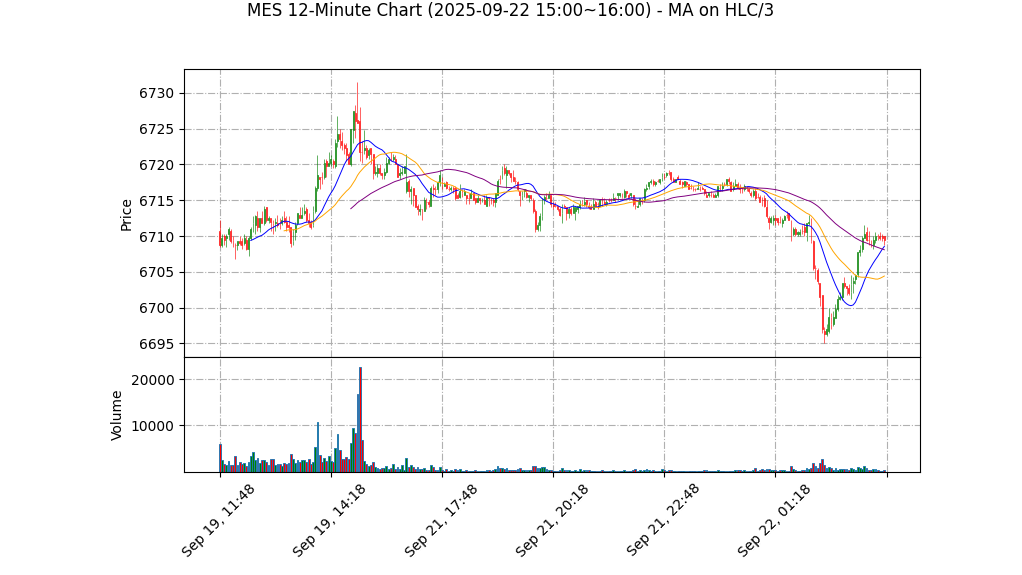Viewport: 1022px width, 575px height.
Task: Click the 'Sep 19, 14:18' time label
Action: [328, 520]
